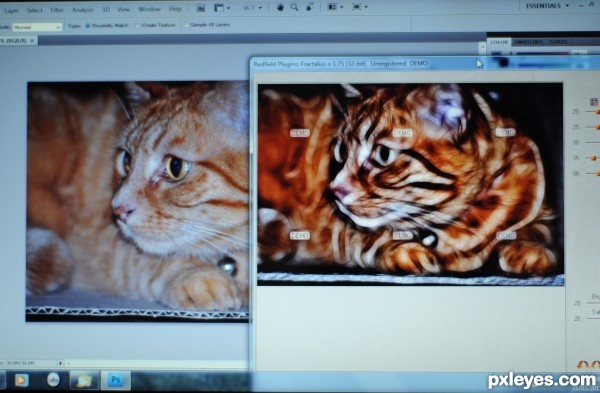Click the vertical scrollbar up arrow

[x=482, y=47]
